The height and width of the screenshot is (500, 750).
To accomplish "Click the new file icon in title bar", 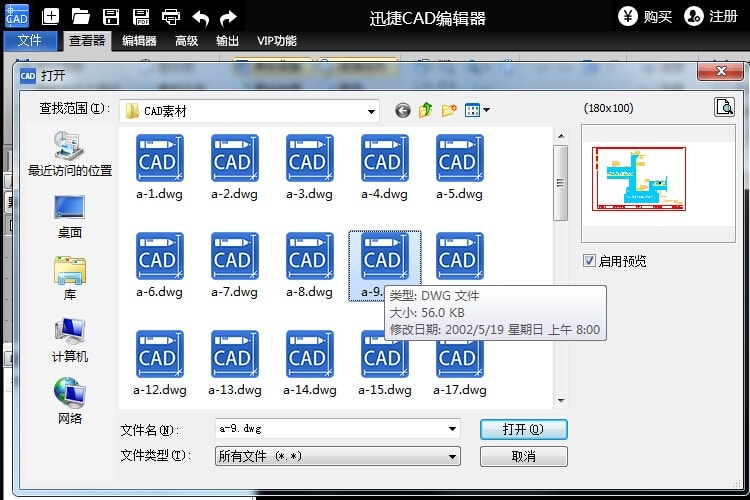I will click(51, 16).
